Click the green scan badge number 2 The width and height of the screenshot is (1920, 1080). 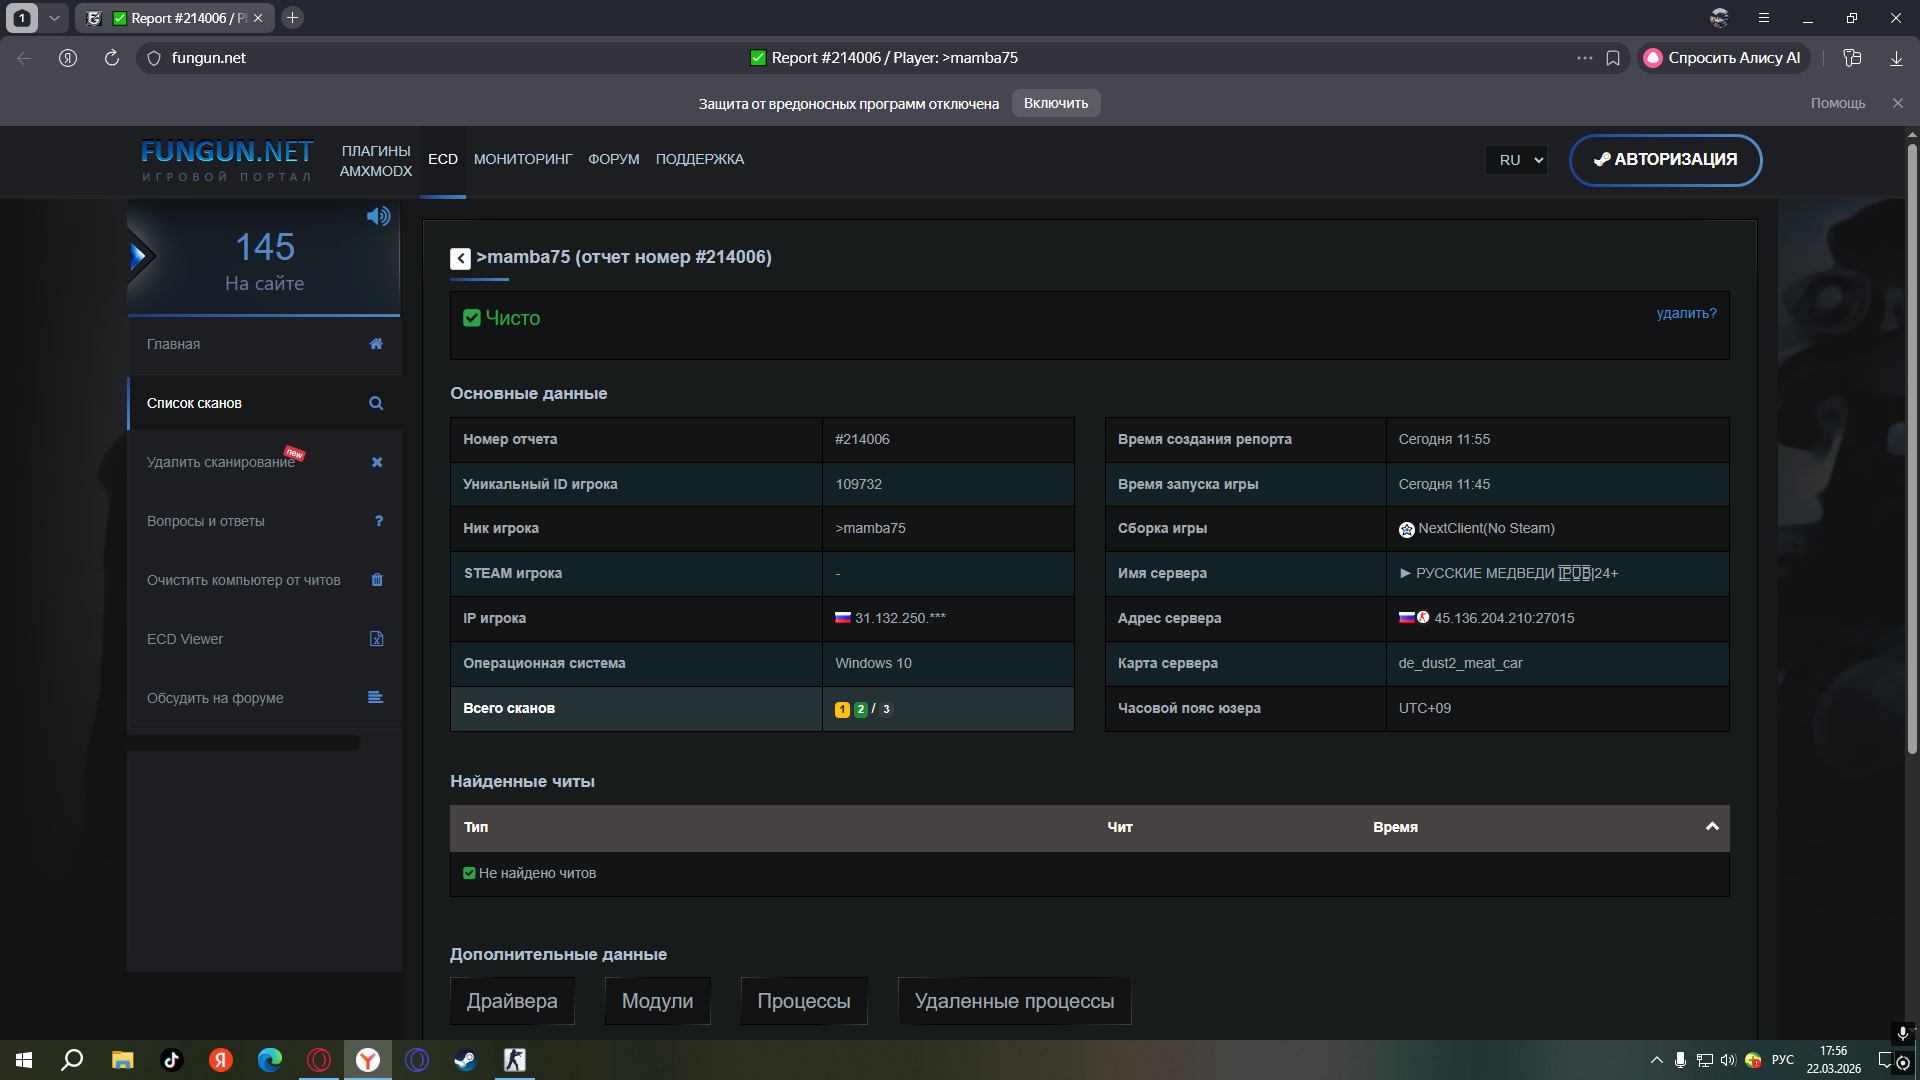tap(860, 709)
